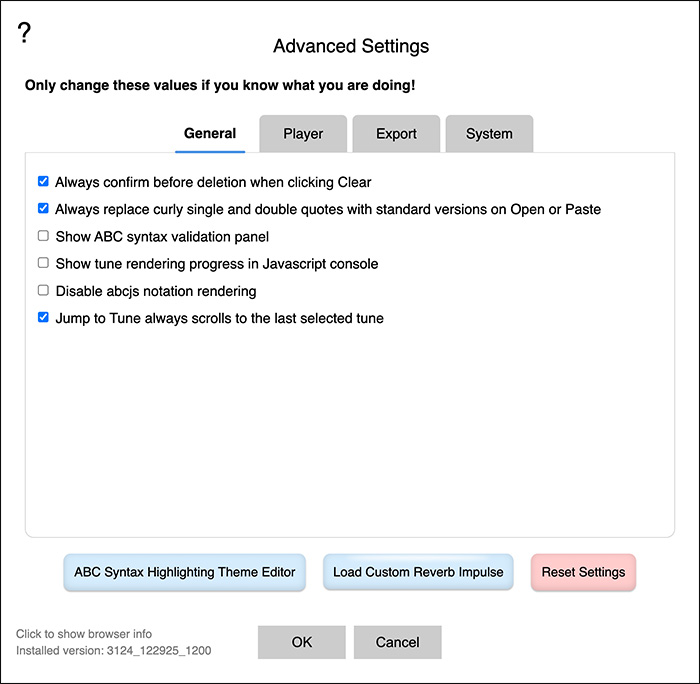The width and height of the screenshot is (700, 684).
Task: Toggle Always confirm before deletion checkbox
Action: (43, 182)
